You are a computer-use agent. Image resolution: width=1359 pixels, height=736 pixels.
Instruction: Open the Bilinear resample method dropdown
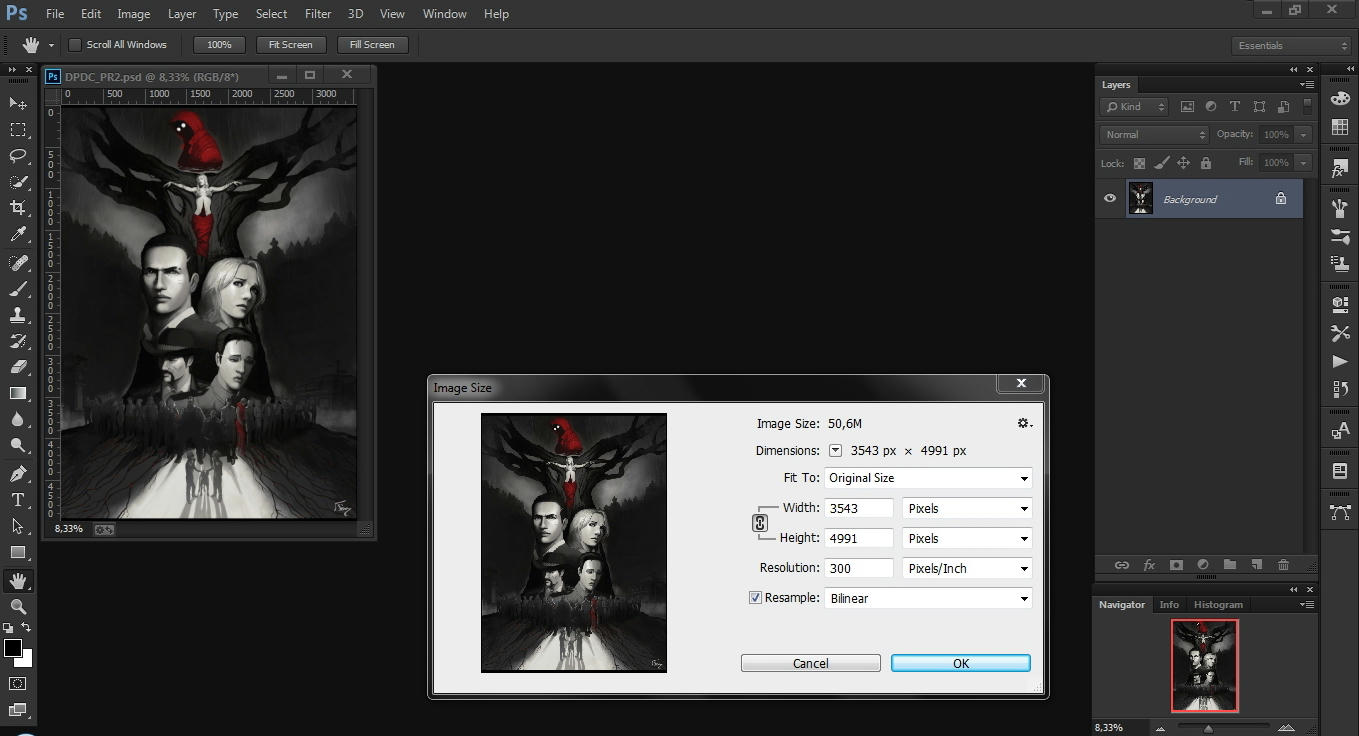[928, 598]
